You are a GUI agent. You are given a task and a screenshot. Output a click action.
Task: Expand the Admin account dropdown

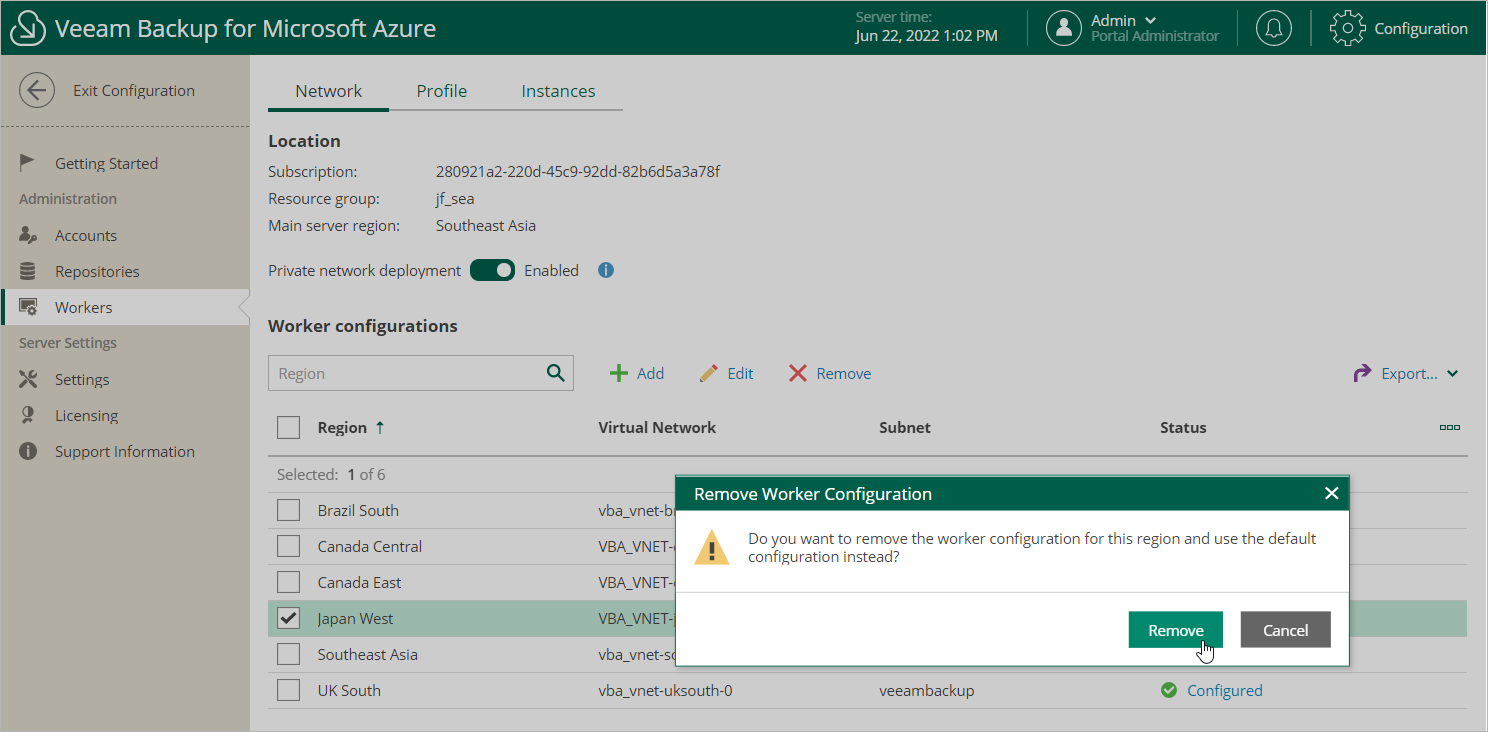coord(1150,20)
